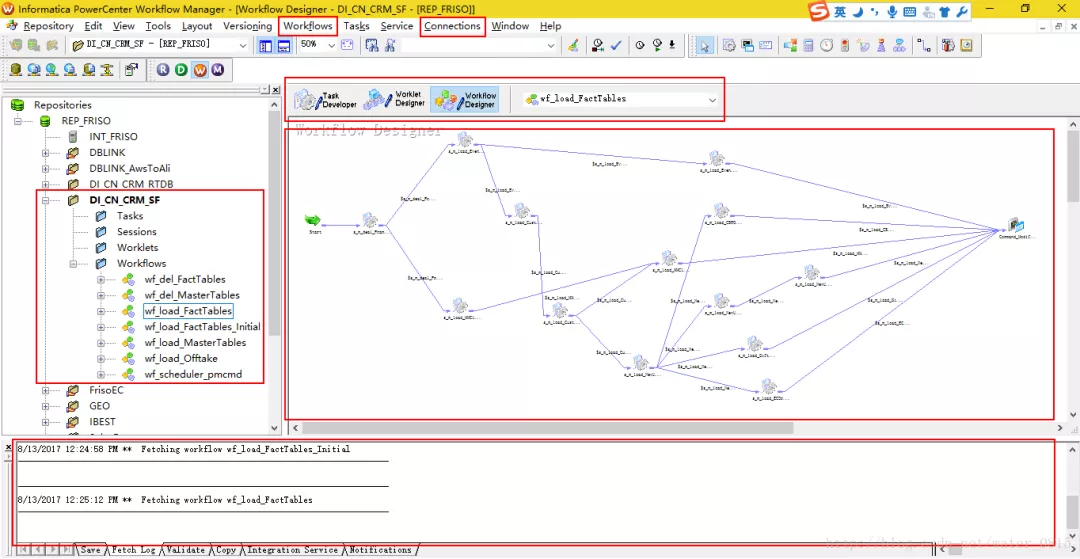Click the Decision task icon
1080x559 pixels.
790,45
